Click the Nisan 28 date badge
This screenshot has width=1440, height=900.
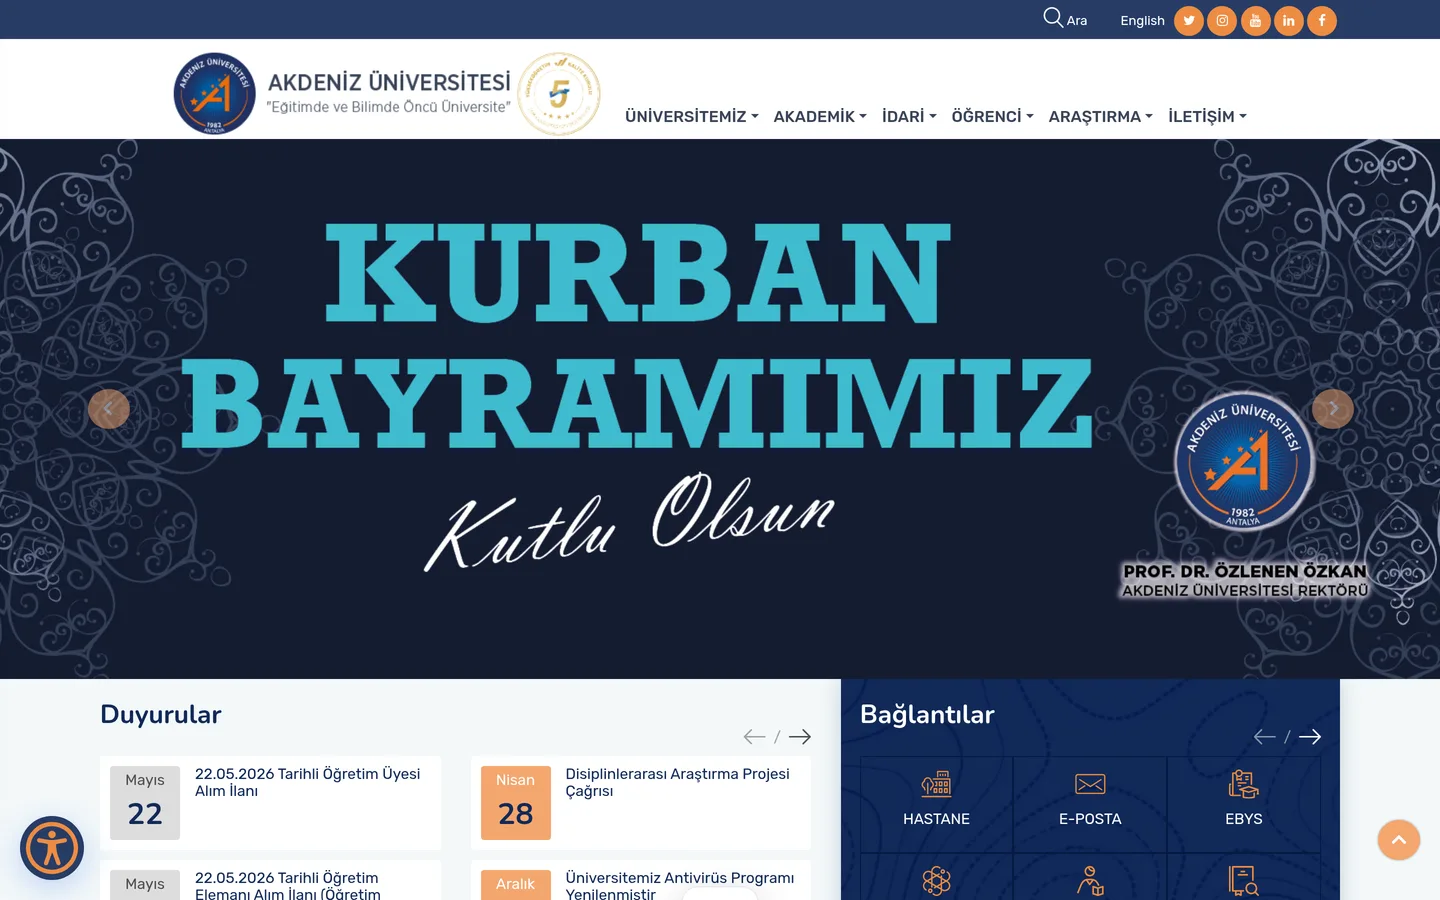pos(516,802)
